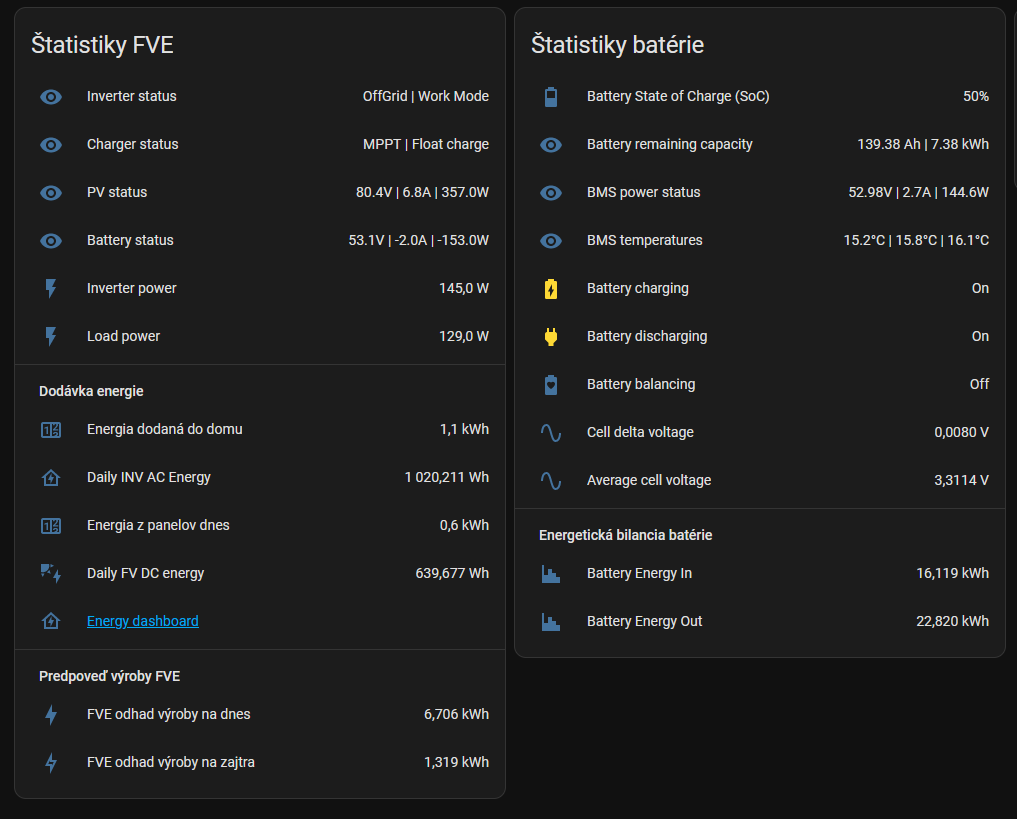Open the Battery remaining capacity value
The image size is (1017, 819).
922,145
